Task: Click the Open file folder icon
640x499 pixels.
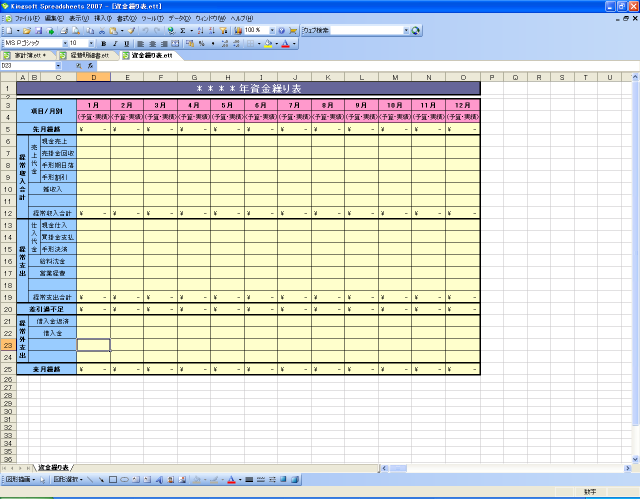Action: 27,31
